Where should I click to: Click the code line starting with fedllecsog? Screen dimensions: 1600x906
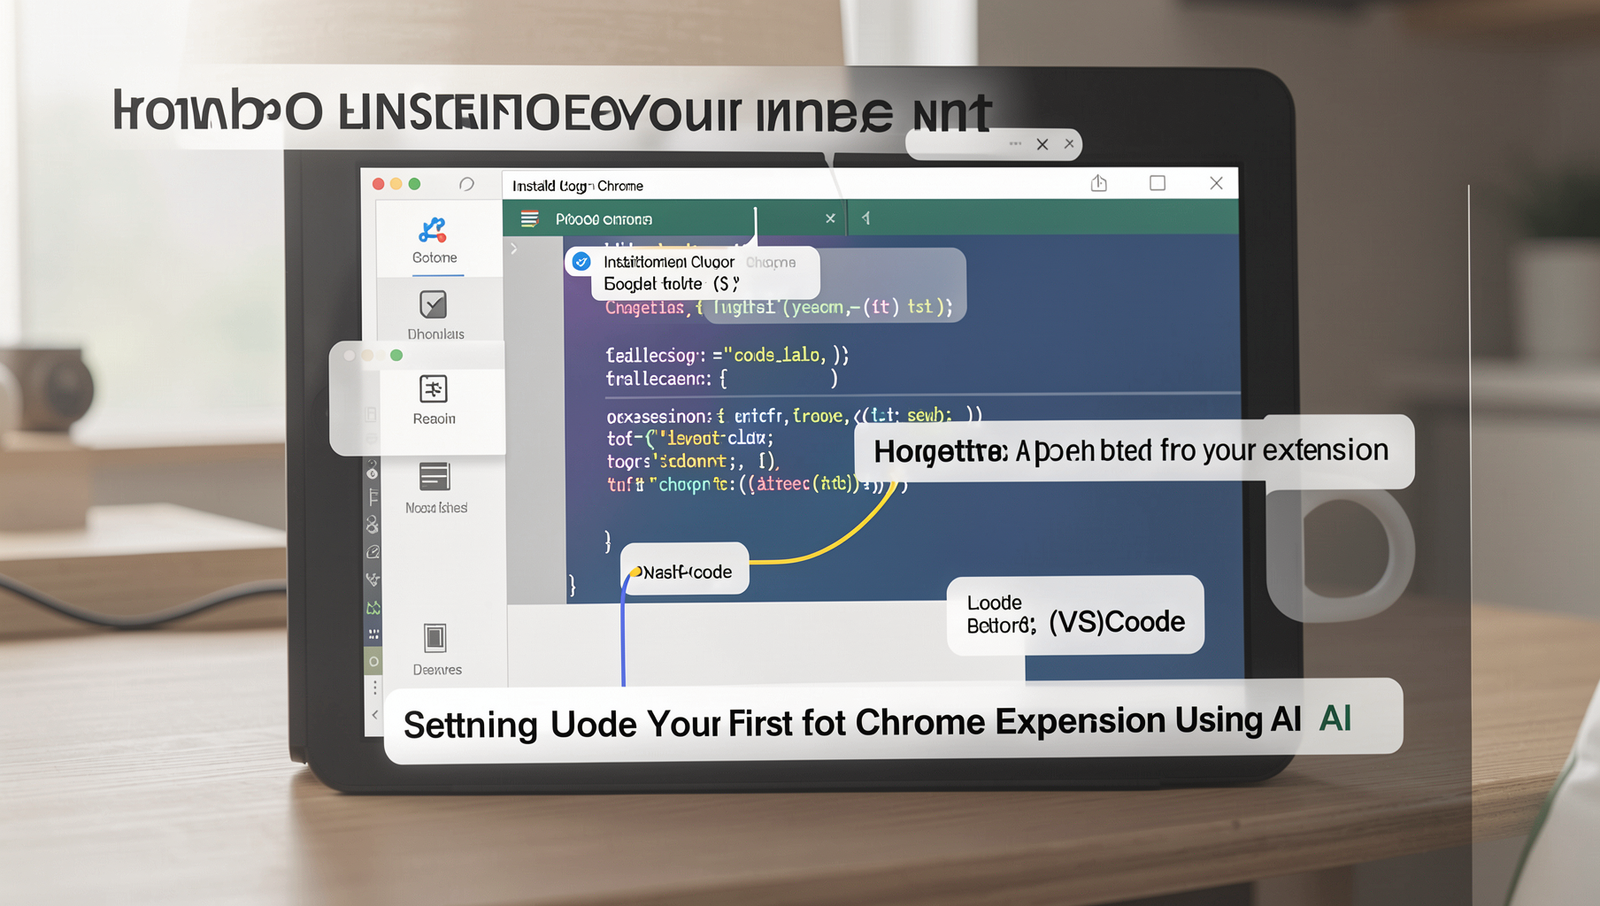[x=727, y=355]
